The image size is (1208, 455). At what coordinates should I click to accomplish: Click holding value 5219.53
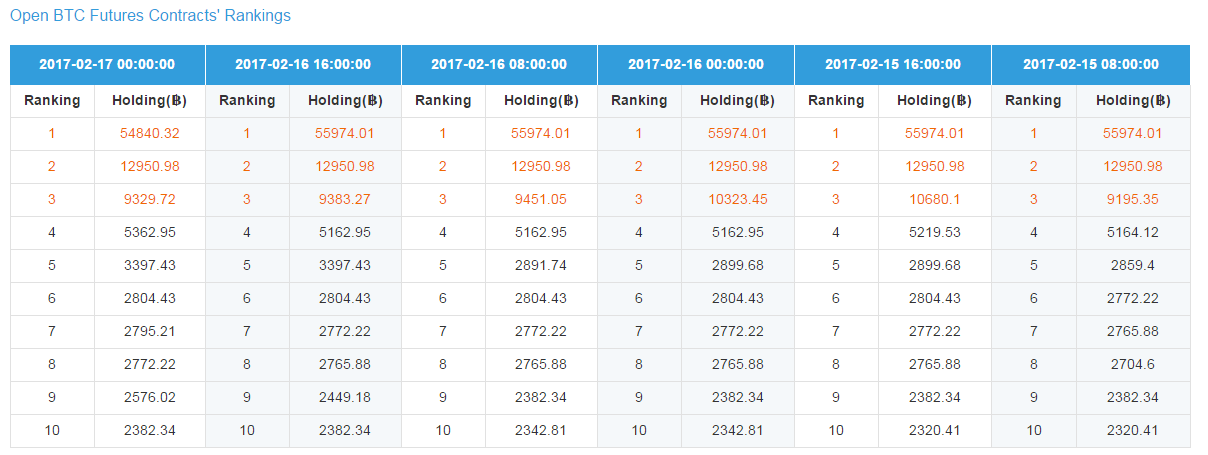[x=935, y=233]
